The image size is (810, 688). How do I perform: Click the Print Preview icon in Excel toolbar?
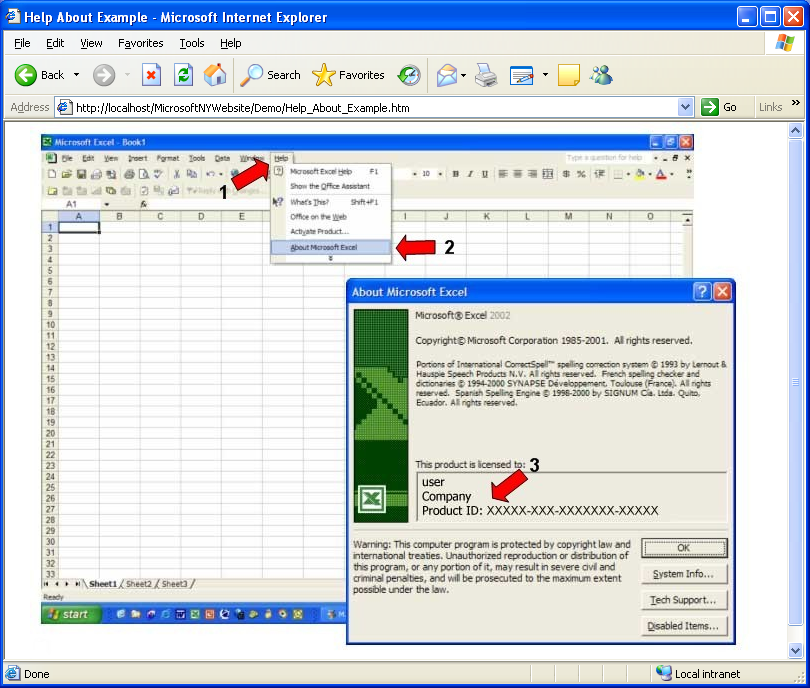pyautogui.click(x=144, y=174)
